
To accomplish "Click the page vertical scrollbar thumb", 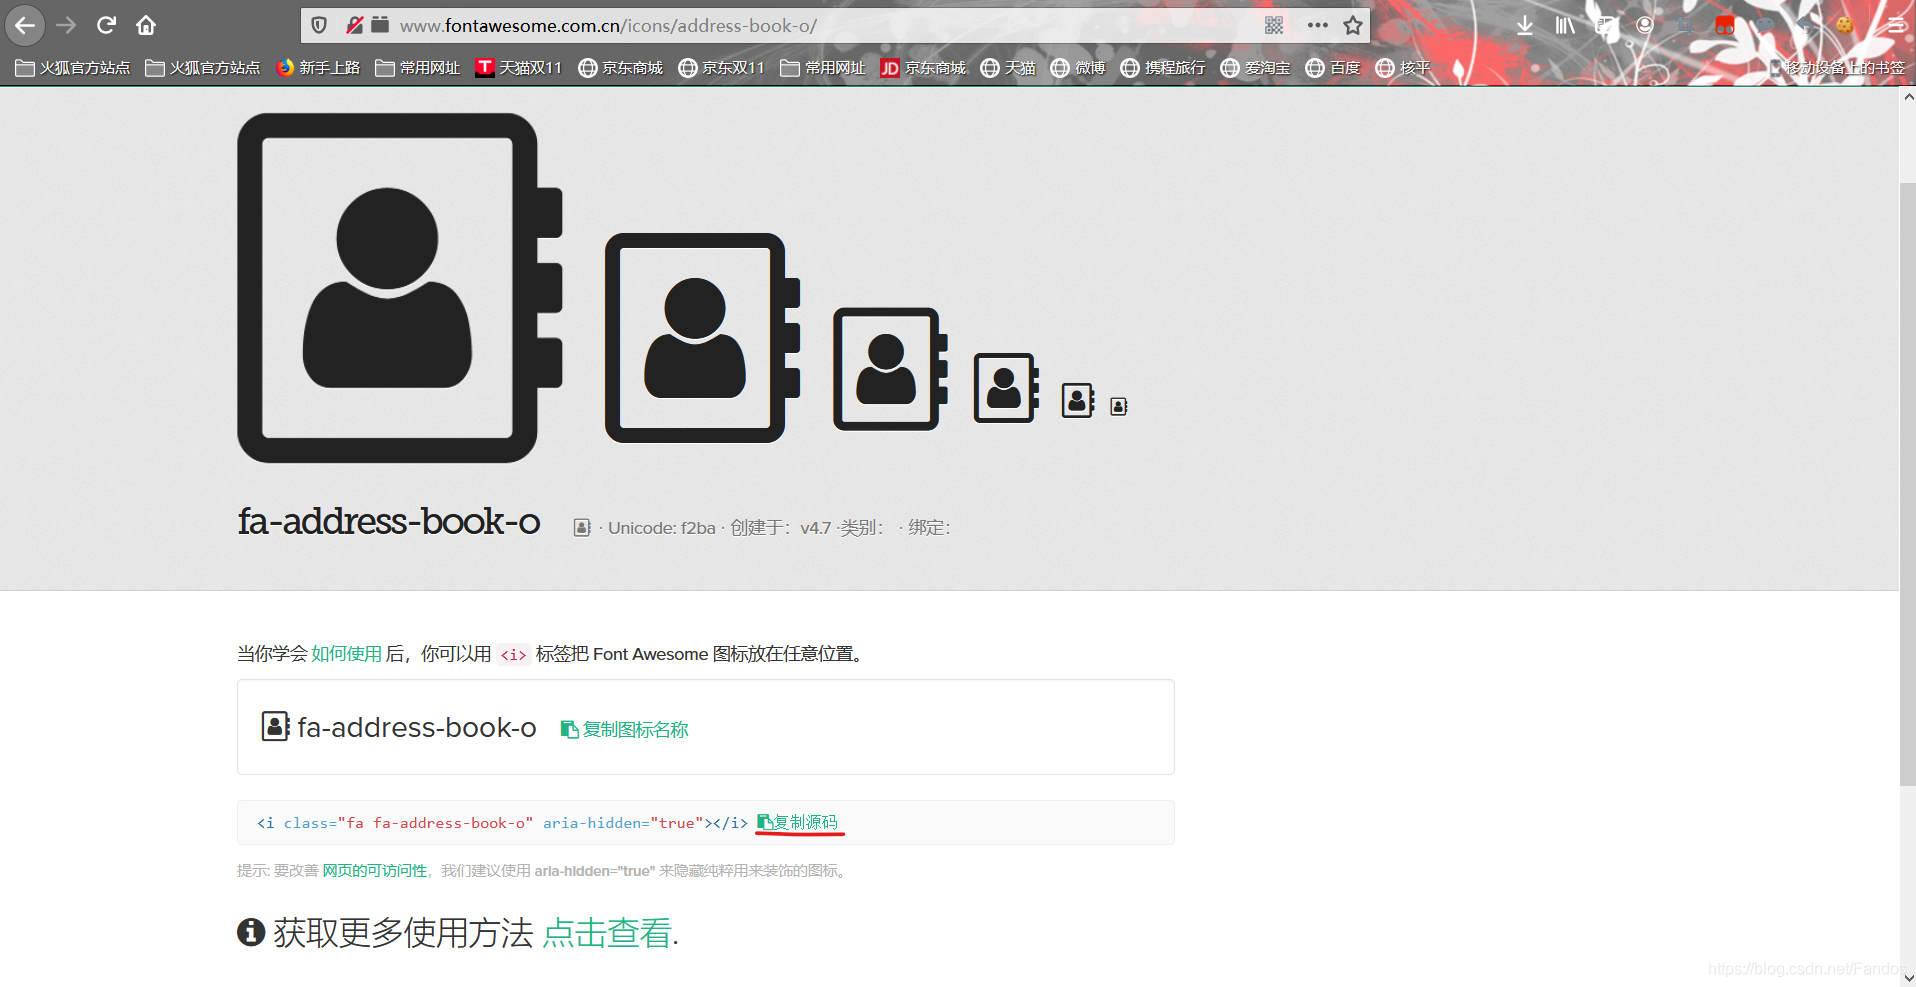I will [1908, 484].
